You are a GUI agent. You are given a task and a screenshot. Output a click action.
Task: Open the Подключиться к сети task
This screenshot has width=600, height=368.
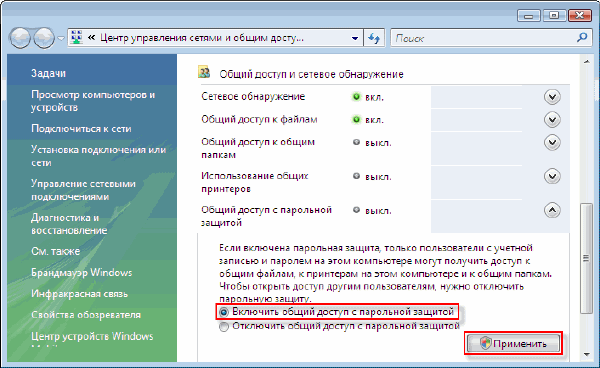click(81, 129)
